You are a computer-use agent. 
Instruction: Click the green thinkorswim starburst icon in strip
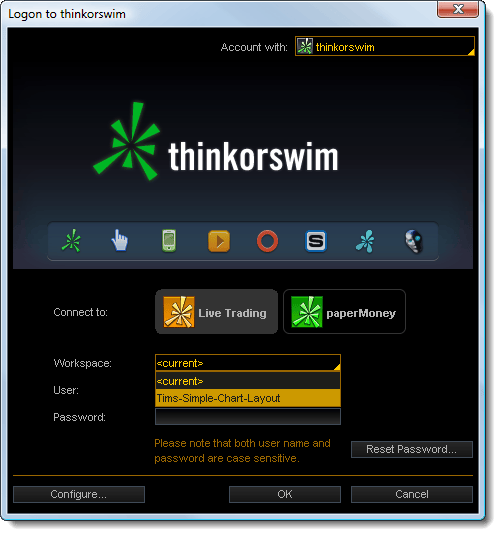[71, 241]
